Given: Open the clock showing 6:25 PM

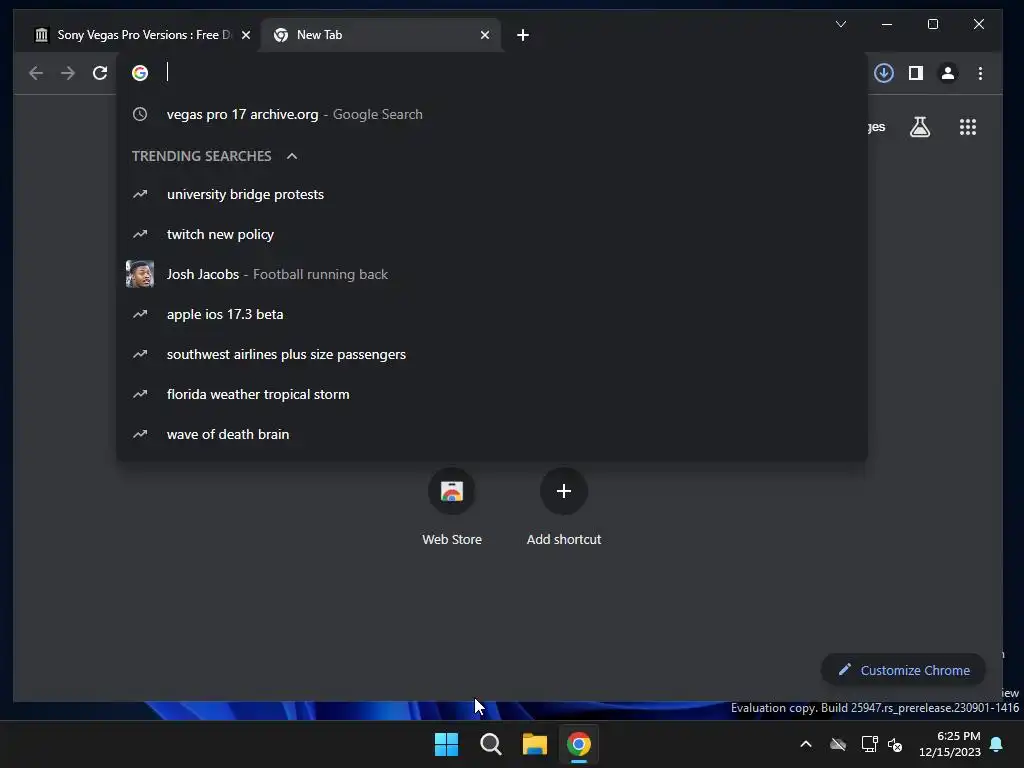Looking at the screenshot, I should (950, 744).
